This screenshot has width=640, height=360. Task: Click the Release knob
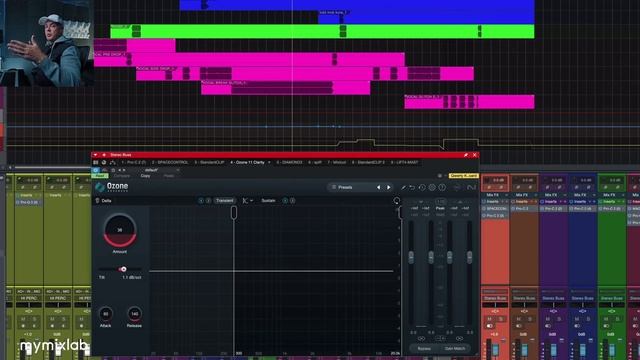point(134,314)
